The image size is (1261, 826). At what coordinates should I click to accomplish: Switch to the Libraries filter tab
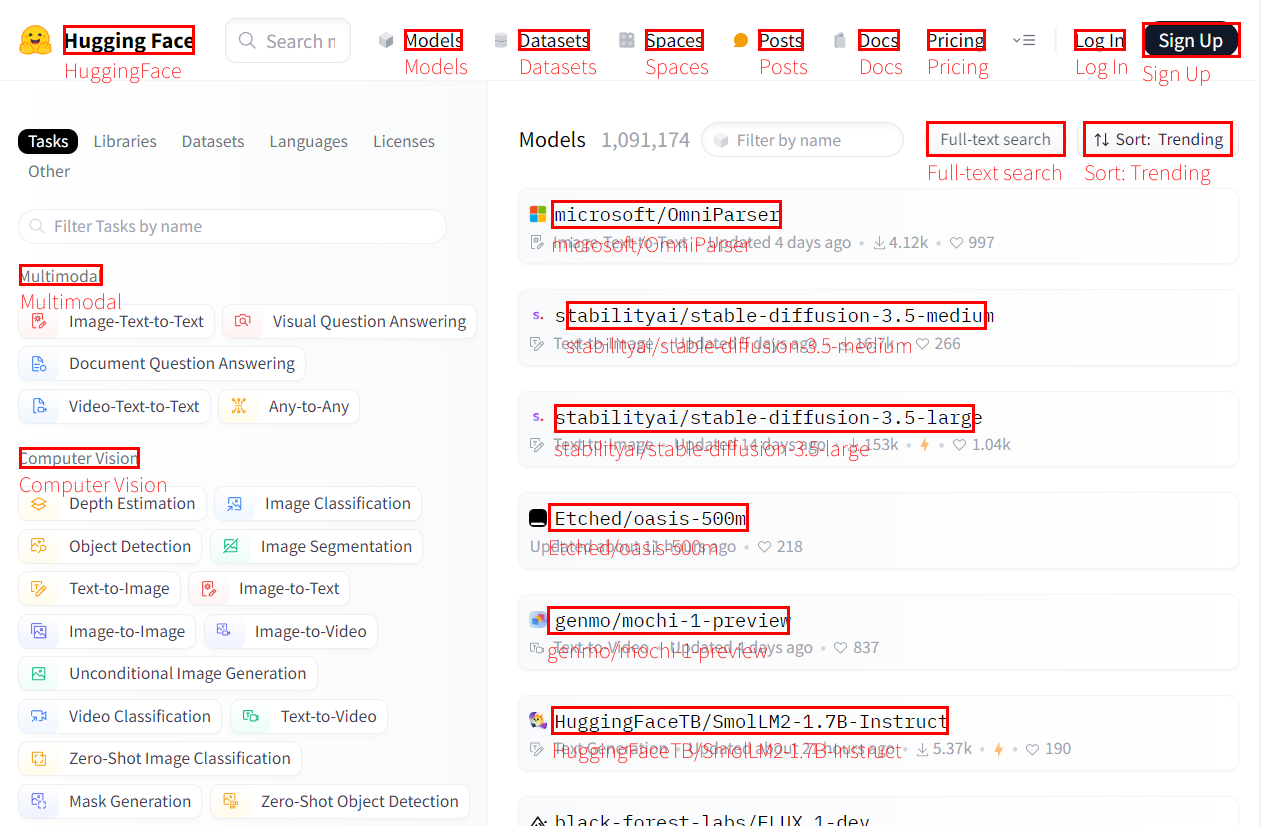[125, 141]
